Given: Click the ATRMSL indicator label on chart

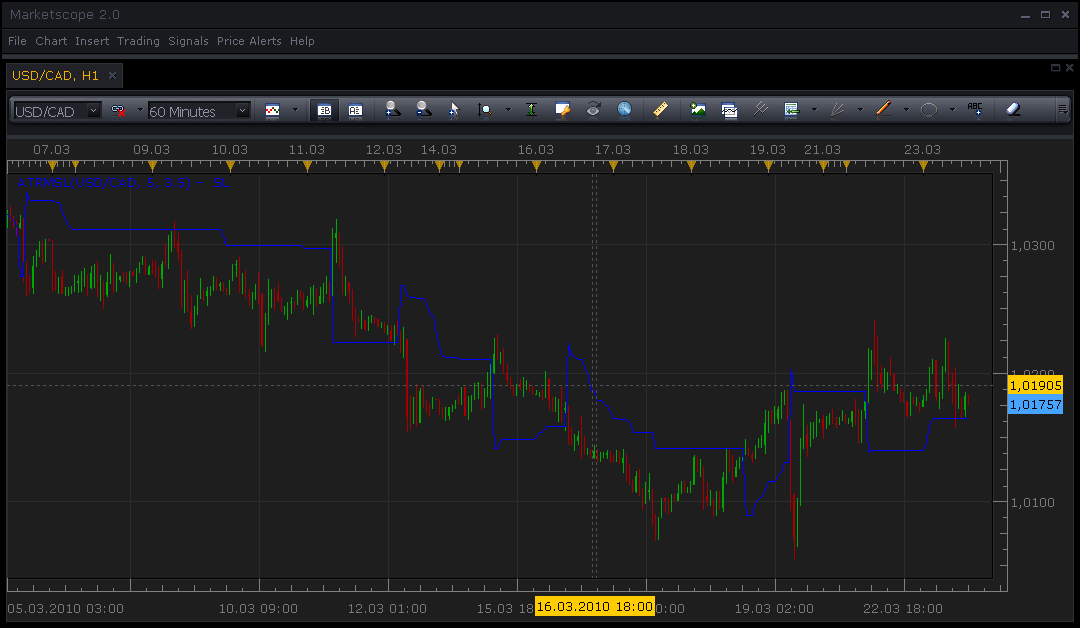Looking at the screenshot, I should 123,182.
